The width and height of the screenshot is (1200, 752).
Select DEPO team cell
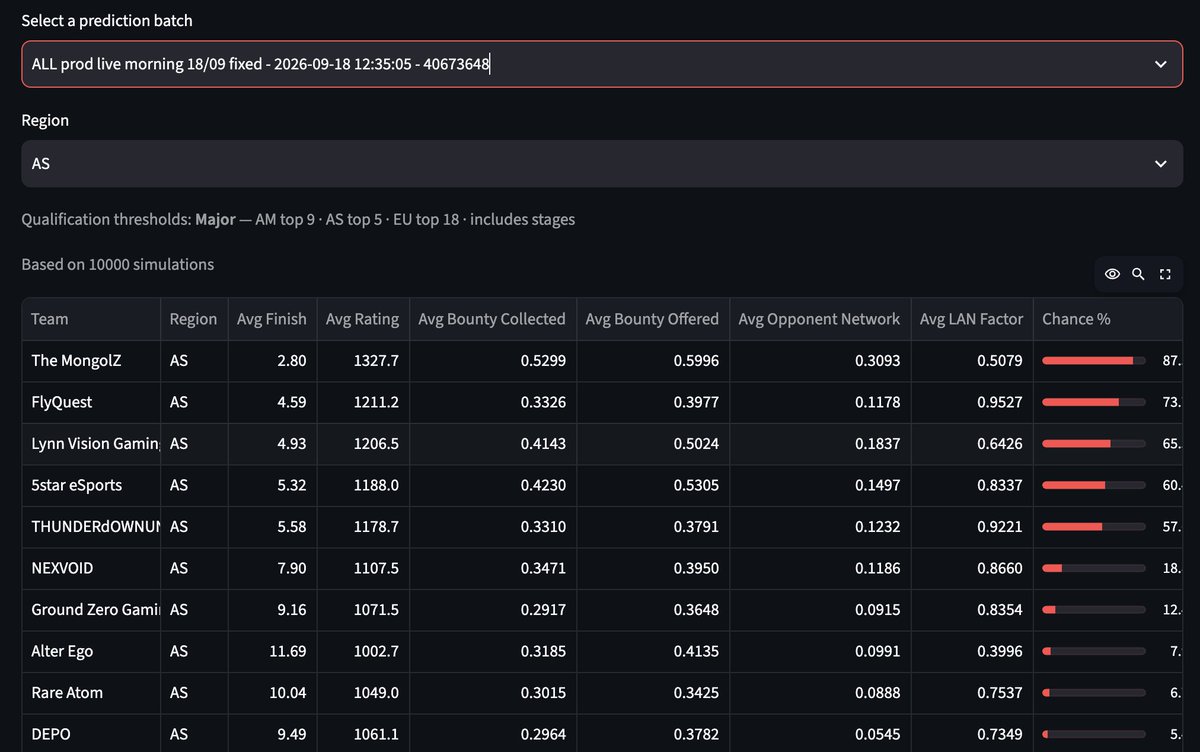pos(91,734)
